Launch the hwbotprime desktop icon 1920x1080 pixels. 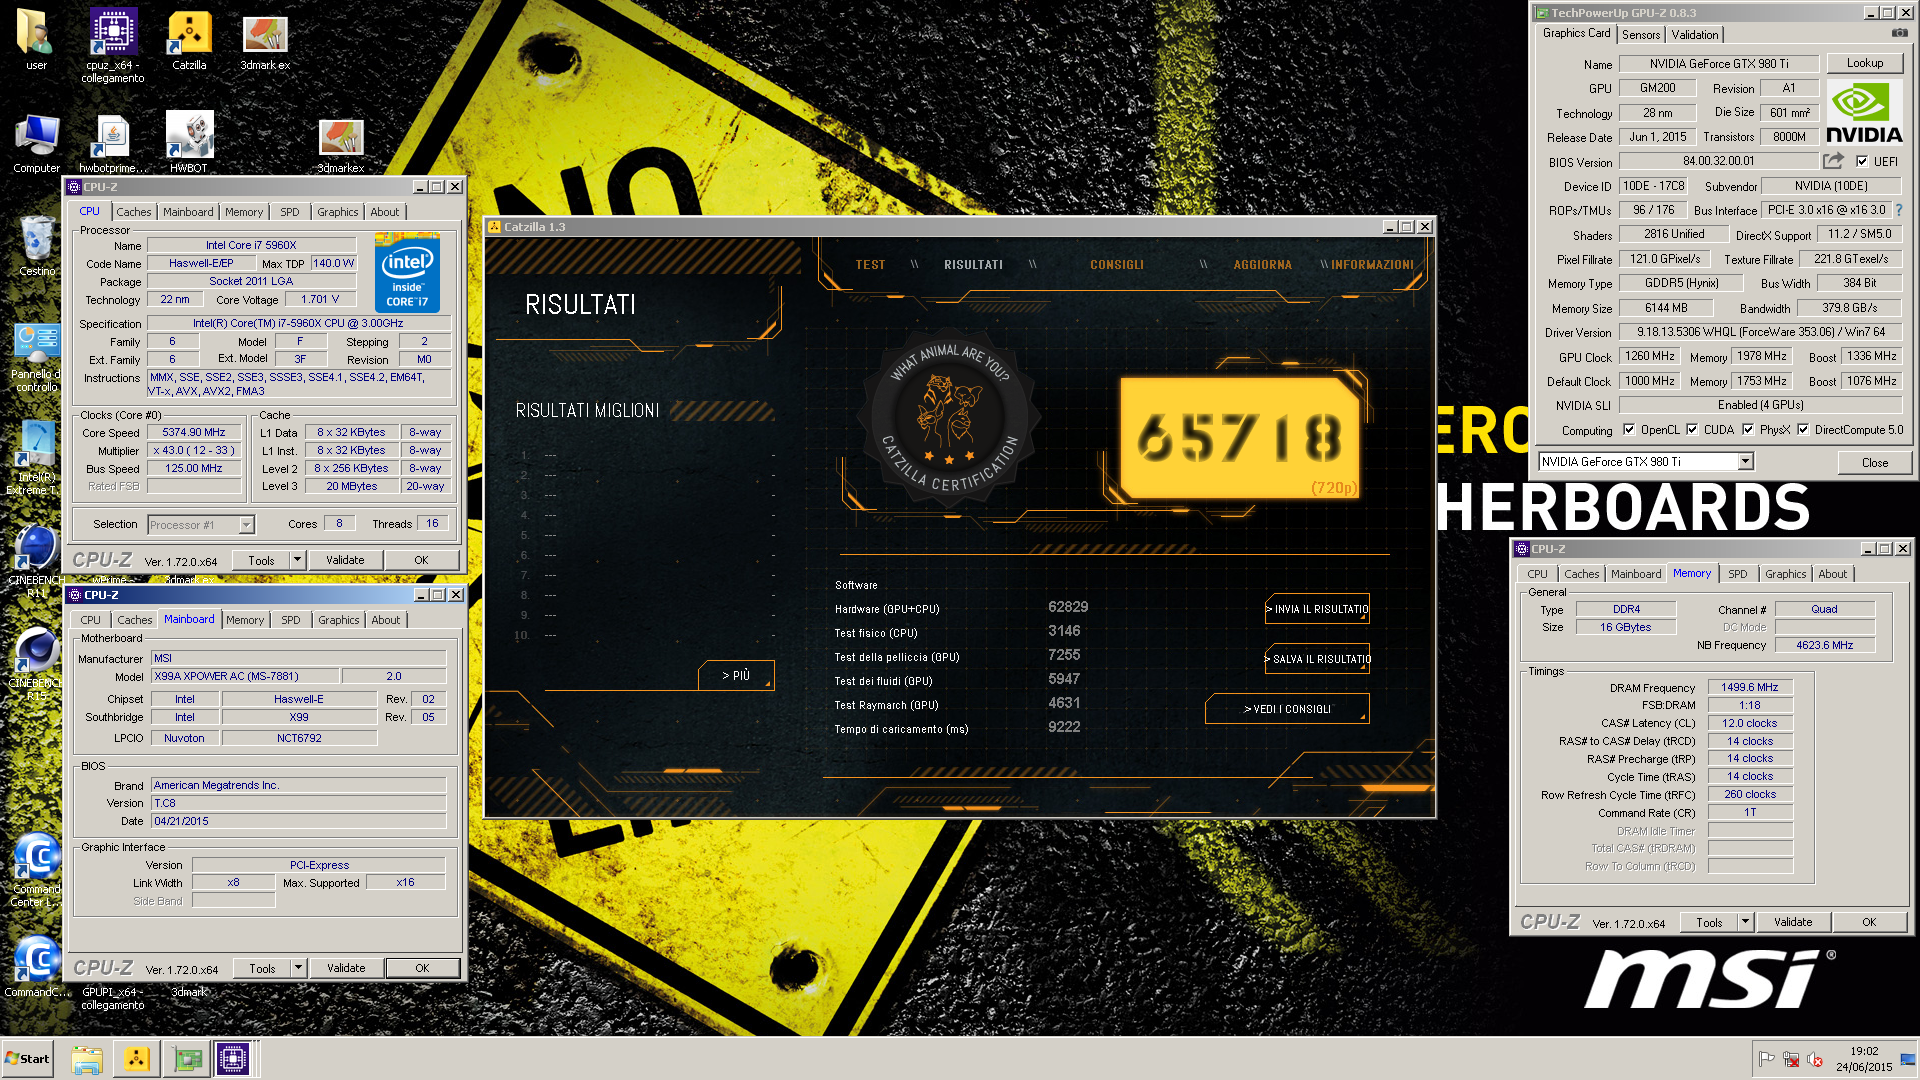[113, 144]
